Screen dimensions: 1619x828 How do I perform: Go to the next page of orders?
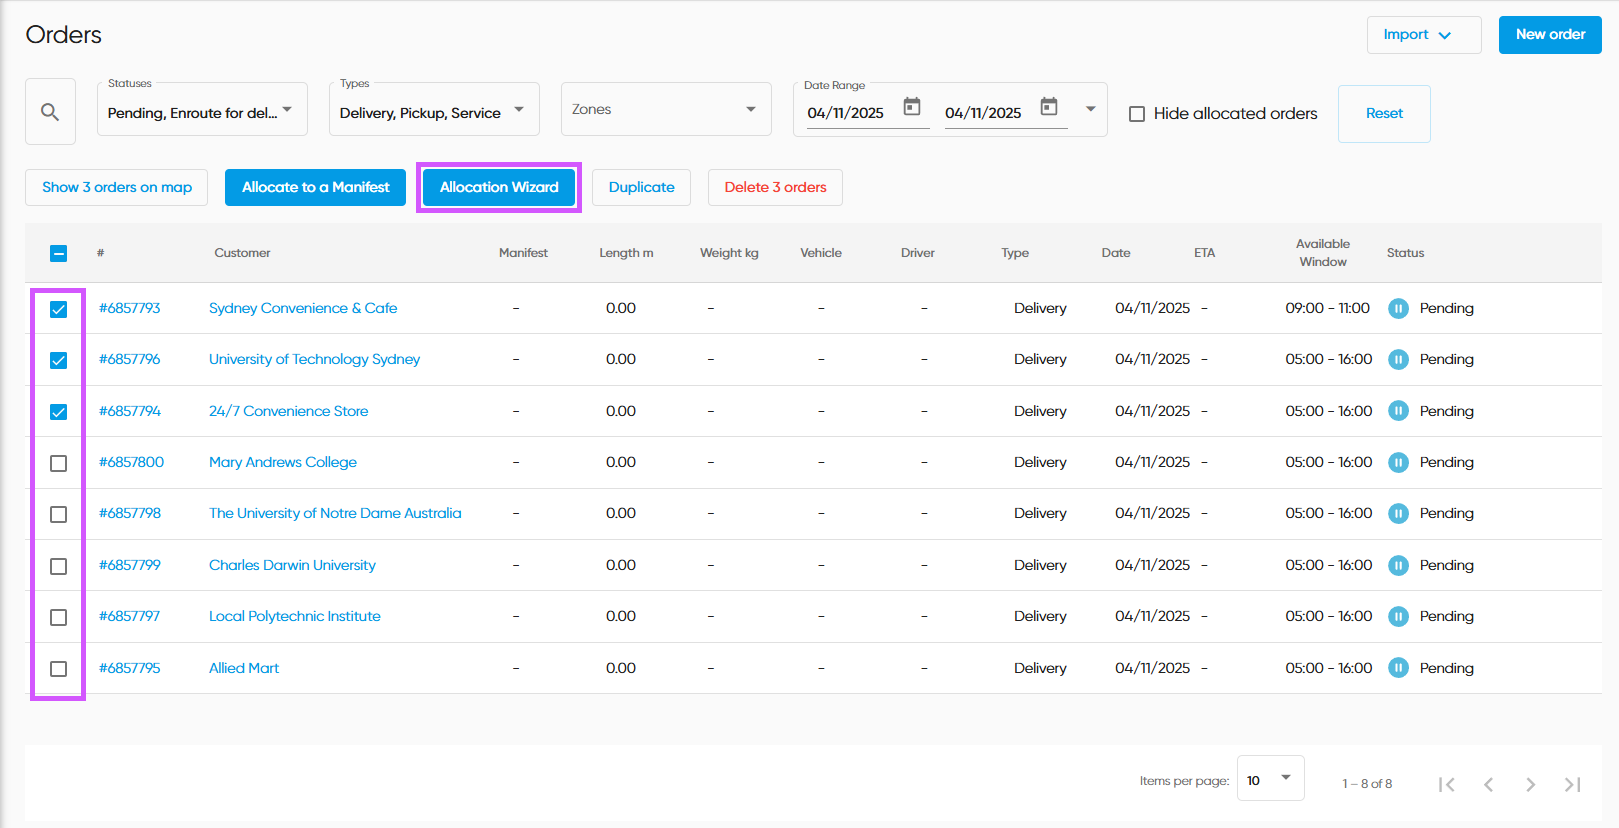[x=1530, y=784]
